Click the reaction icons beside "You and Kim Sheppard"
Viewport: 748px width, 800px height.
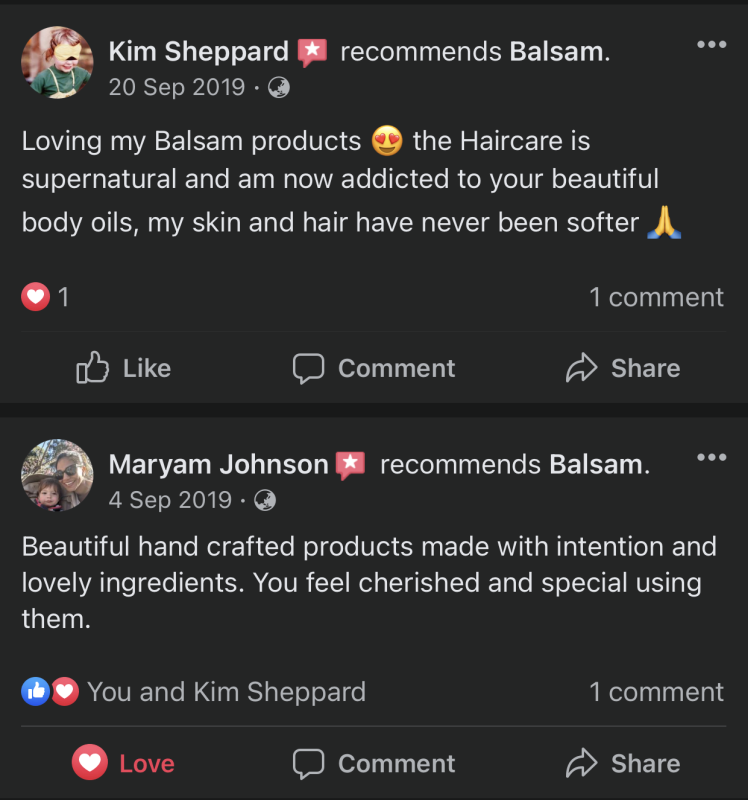[x=50, y=691]
